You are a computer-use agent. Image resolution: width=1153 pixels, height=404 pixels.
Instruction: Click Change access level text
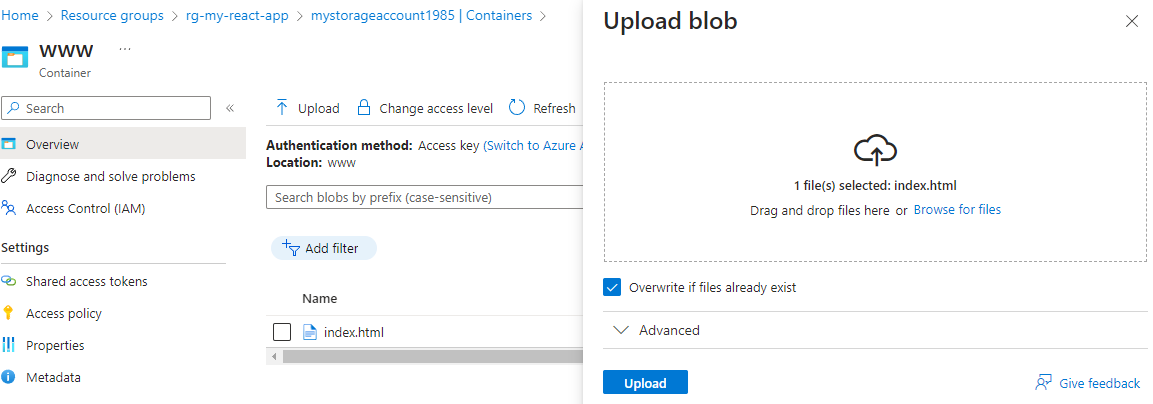(436, 108)
